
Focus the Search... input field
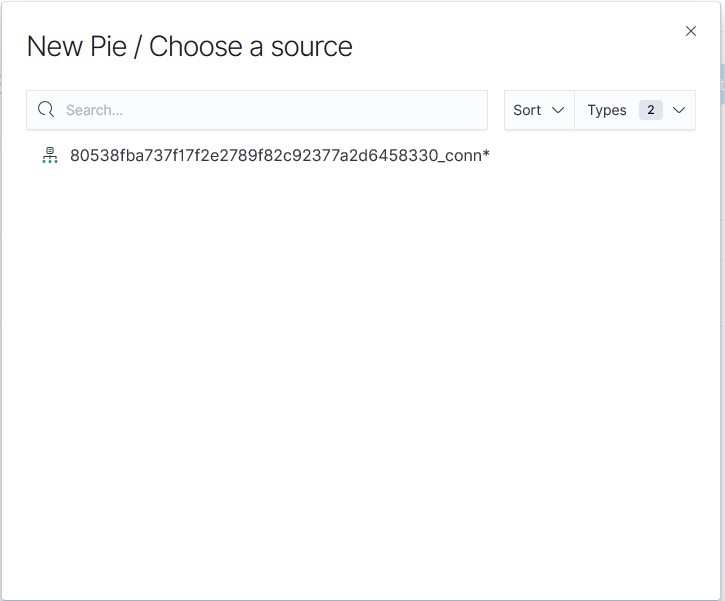click(x=270, y=110)
